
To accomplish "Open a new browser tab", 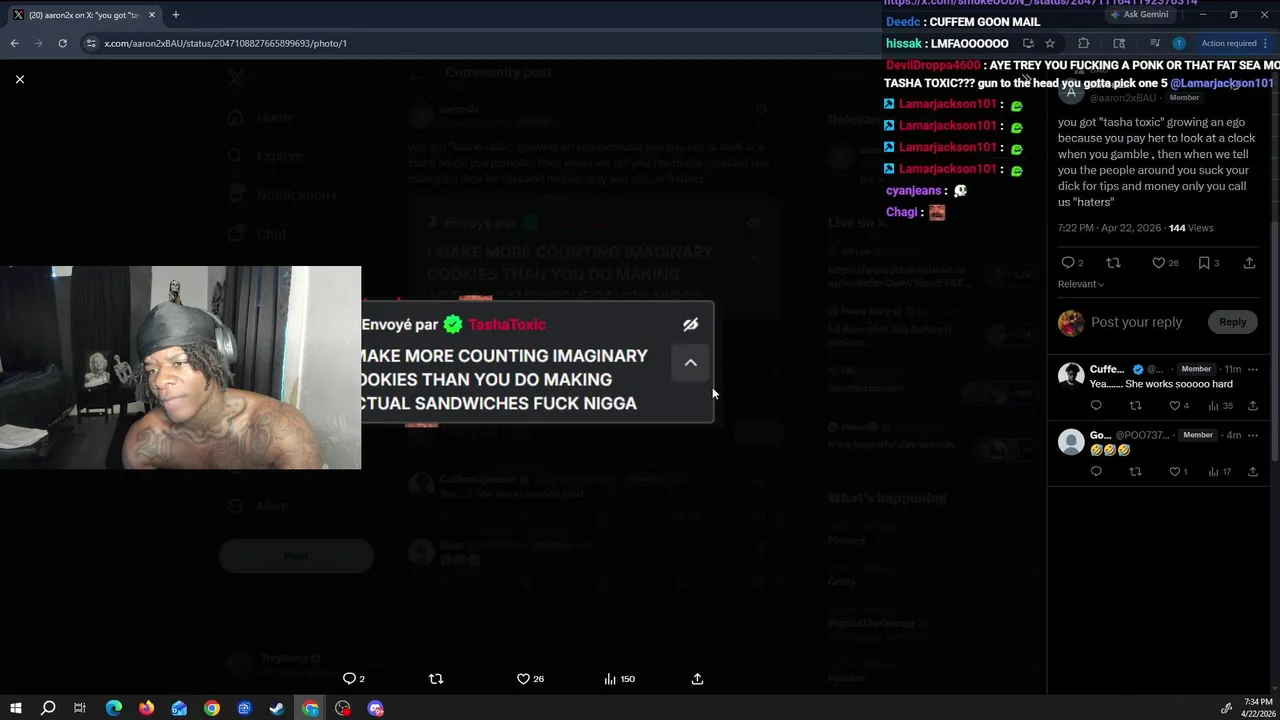I will pyautogui.click(x=175, y=15).
